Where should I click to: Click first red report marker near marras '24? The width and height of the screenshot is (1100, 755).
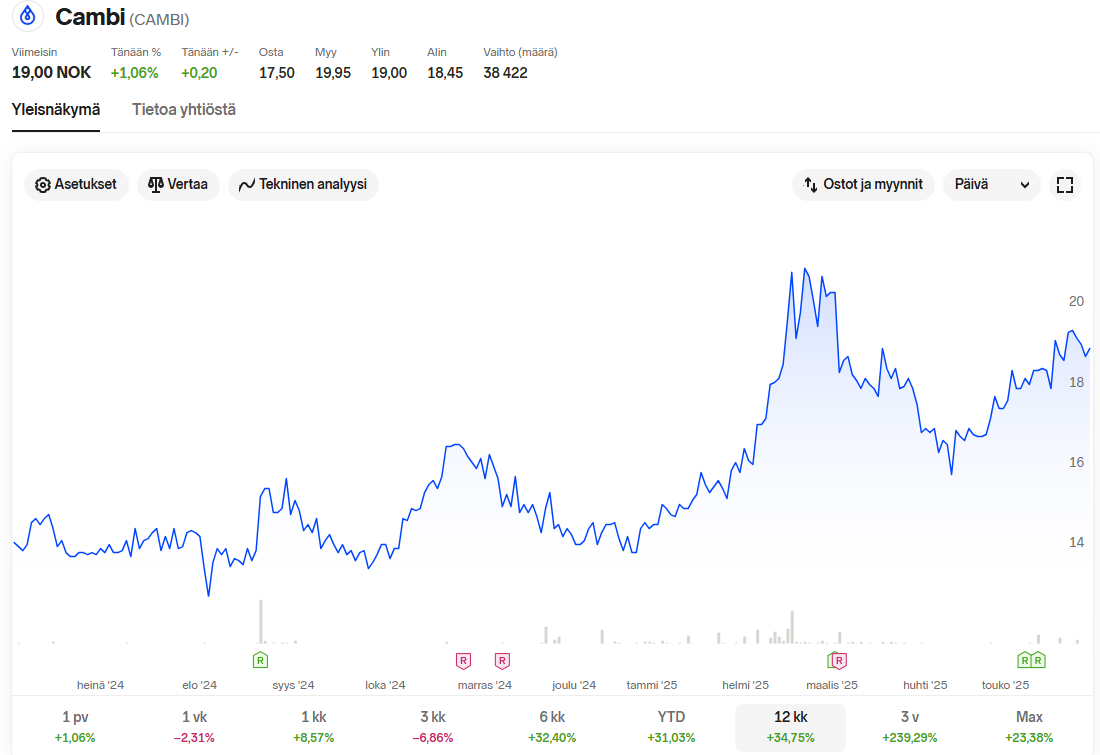point(463,660)
